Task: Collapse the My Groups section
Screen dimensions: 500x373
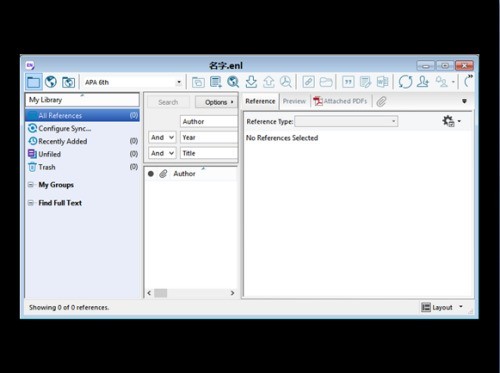Action: [x=31, y=185]
